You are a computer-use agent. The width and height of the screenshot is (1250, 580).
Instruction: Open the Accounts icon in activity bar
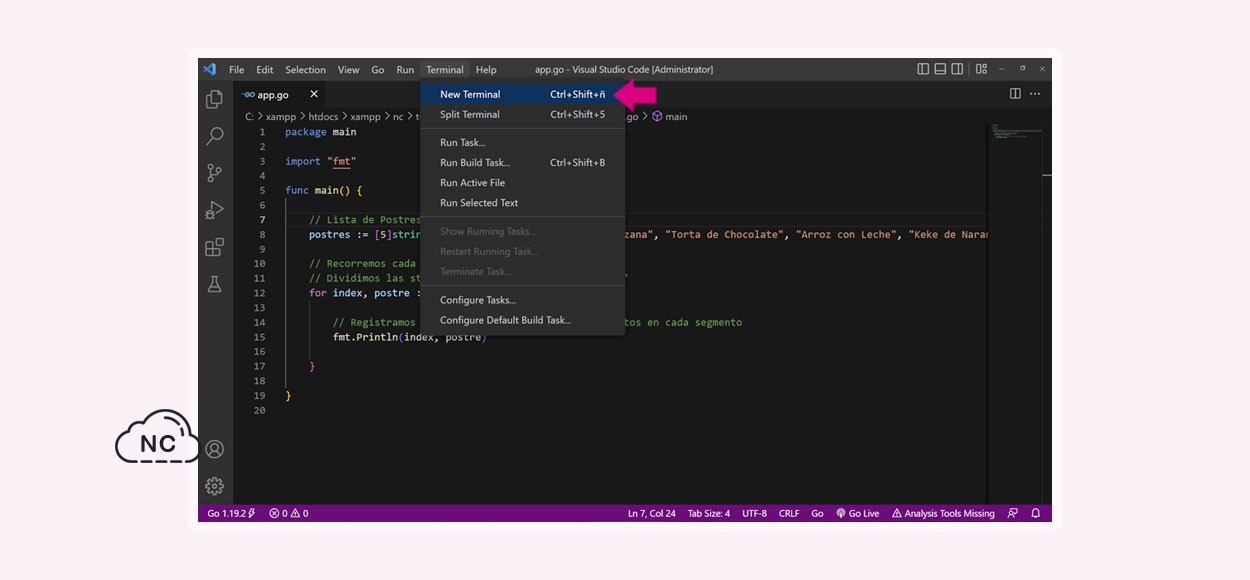pos(214,449)
